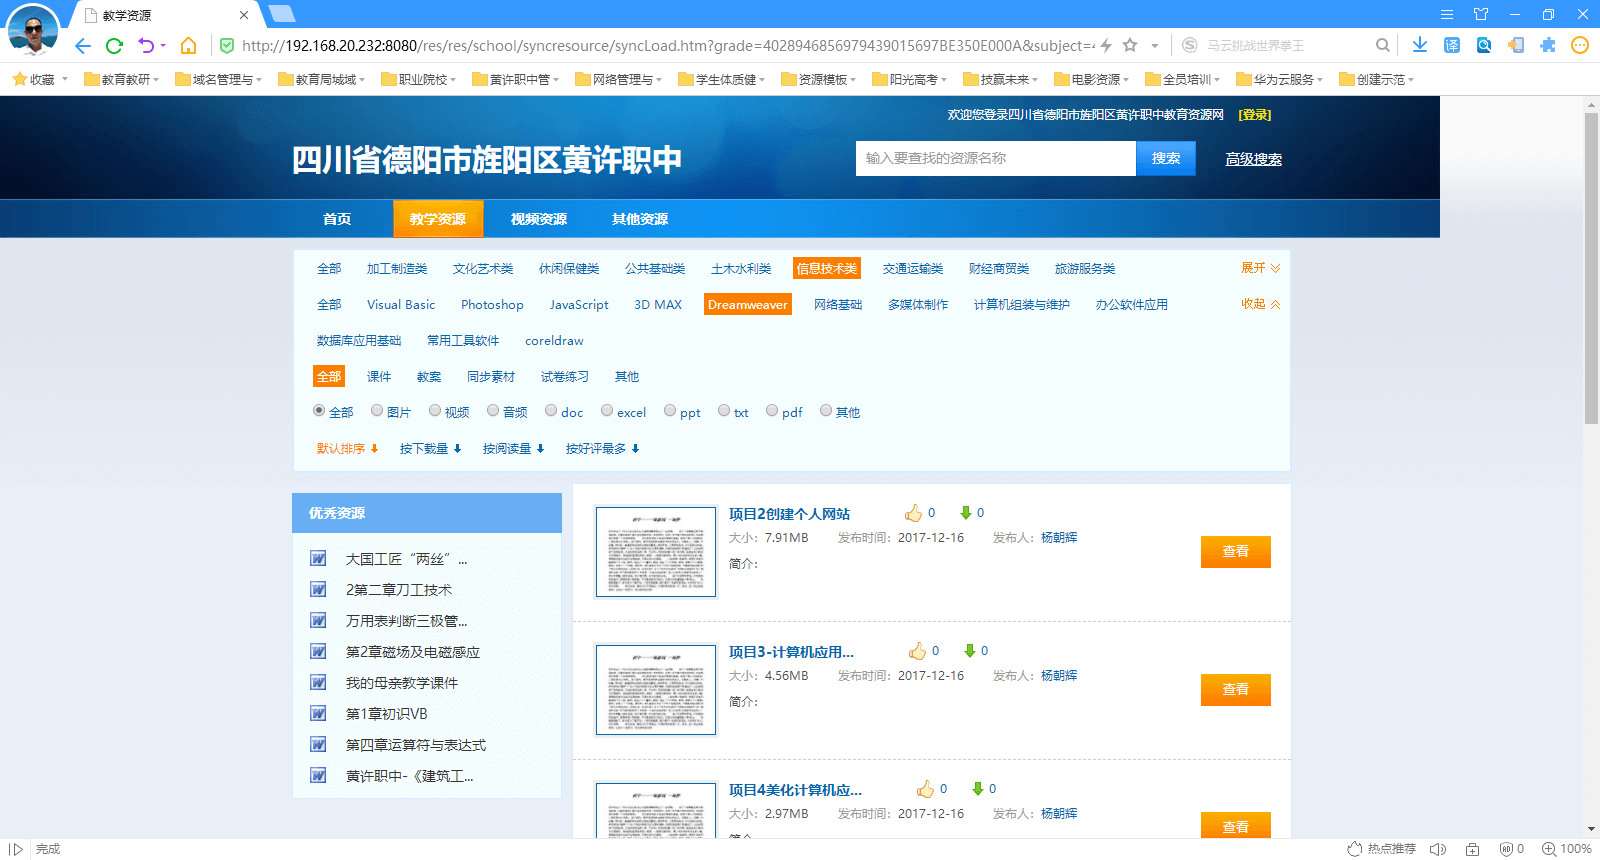Switch to the 视频资源 navigation tab
The width and height of the screenshot is (1600, 860).
coord(538,219)
